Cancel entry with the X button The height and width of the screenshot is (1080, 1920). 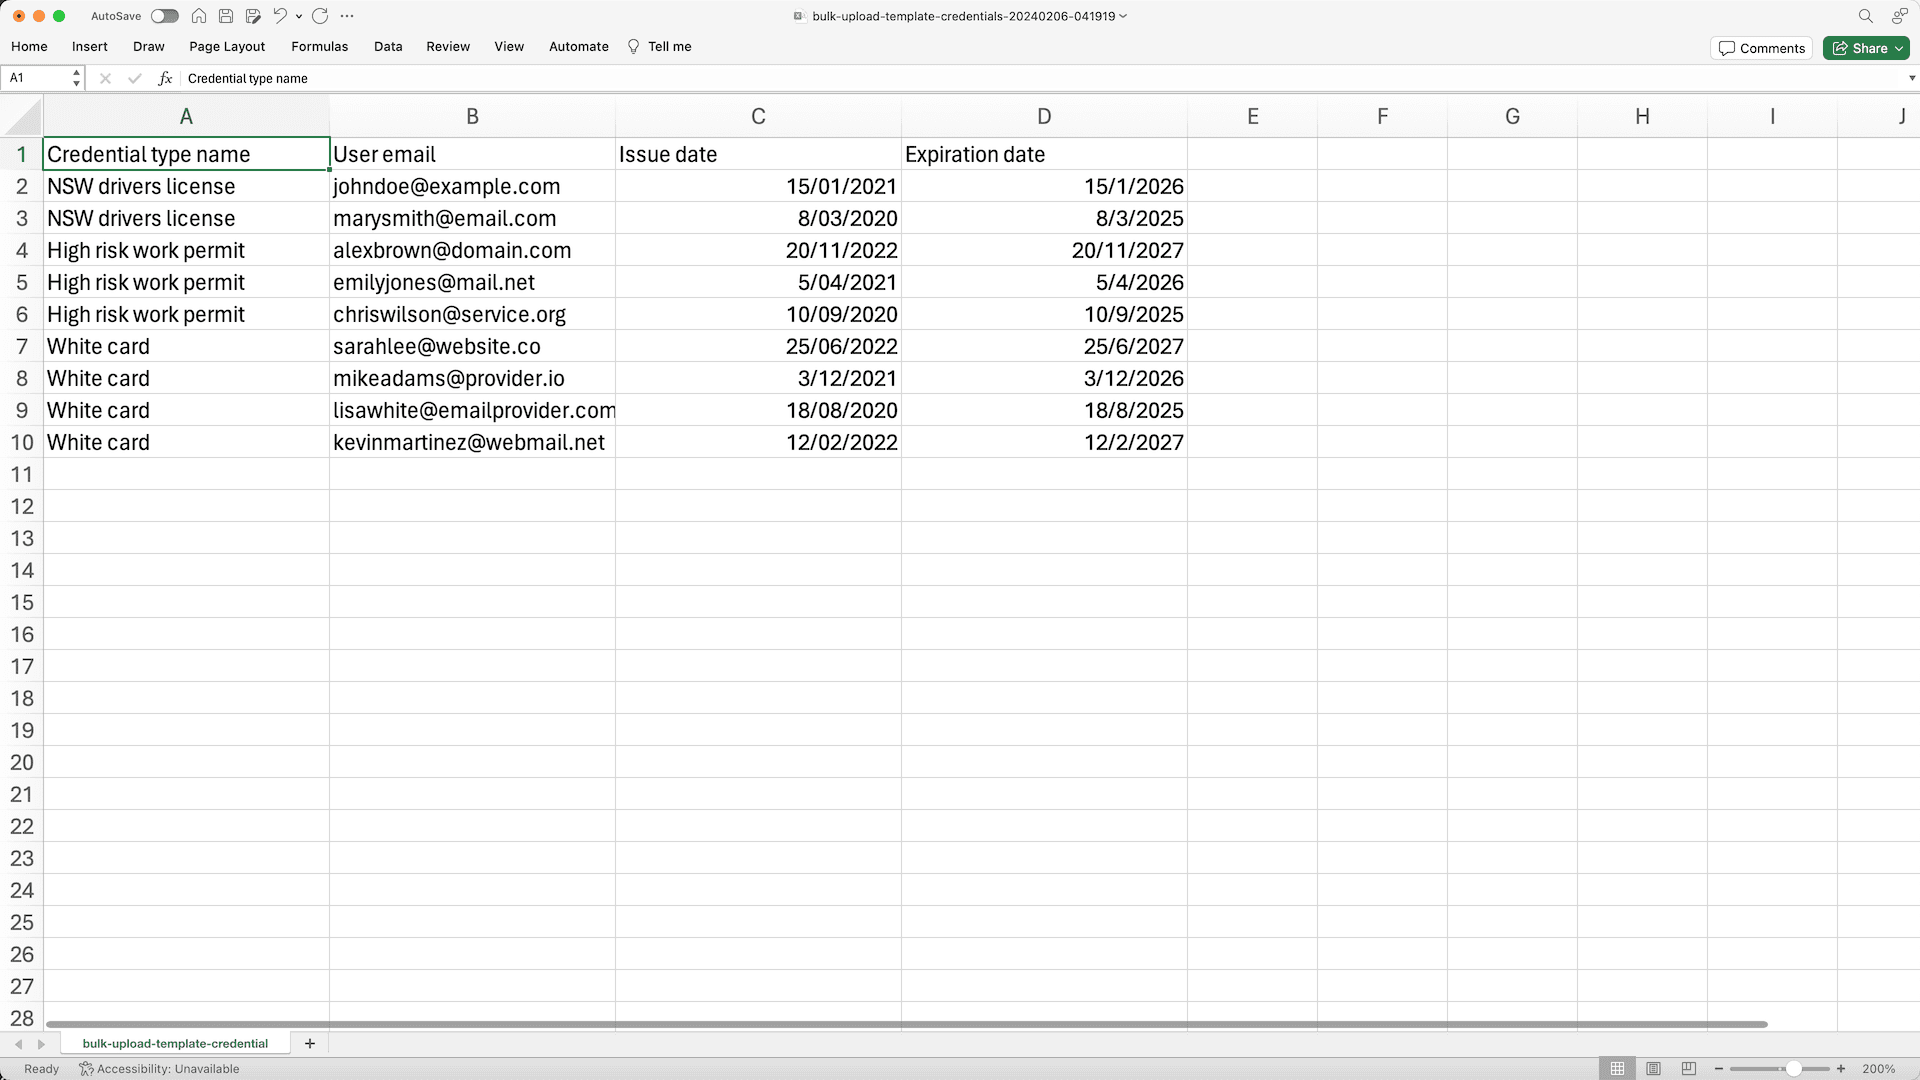[105, 78]
